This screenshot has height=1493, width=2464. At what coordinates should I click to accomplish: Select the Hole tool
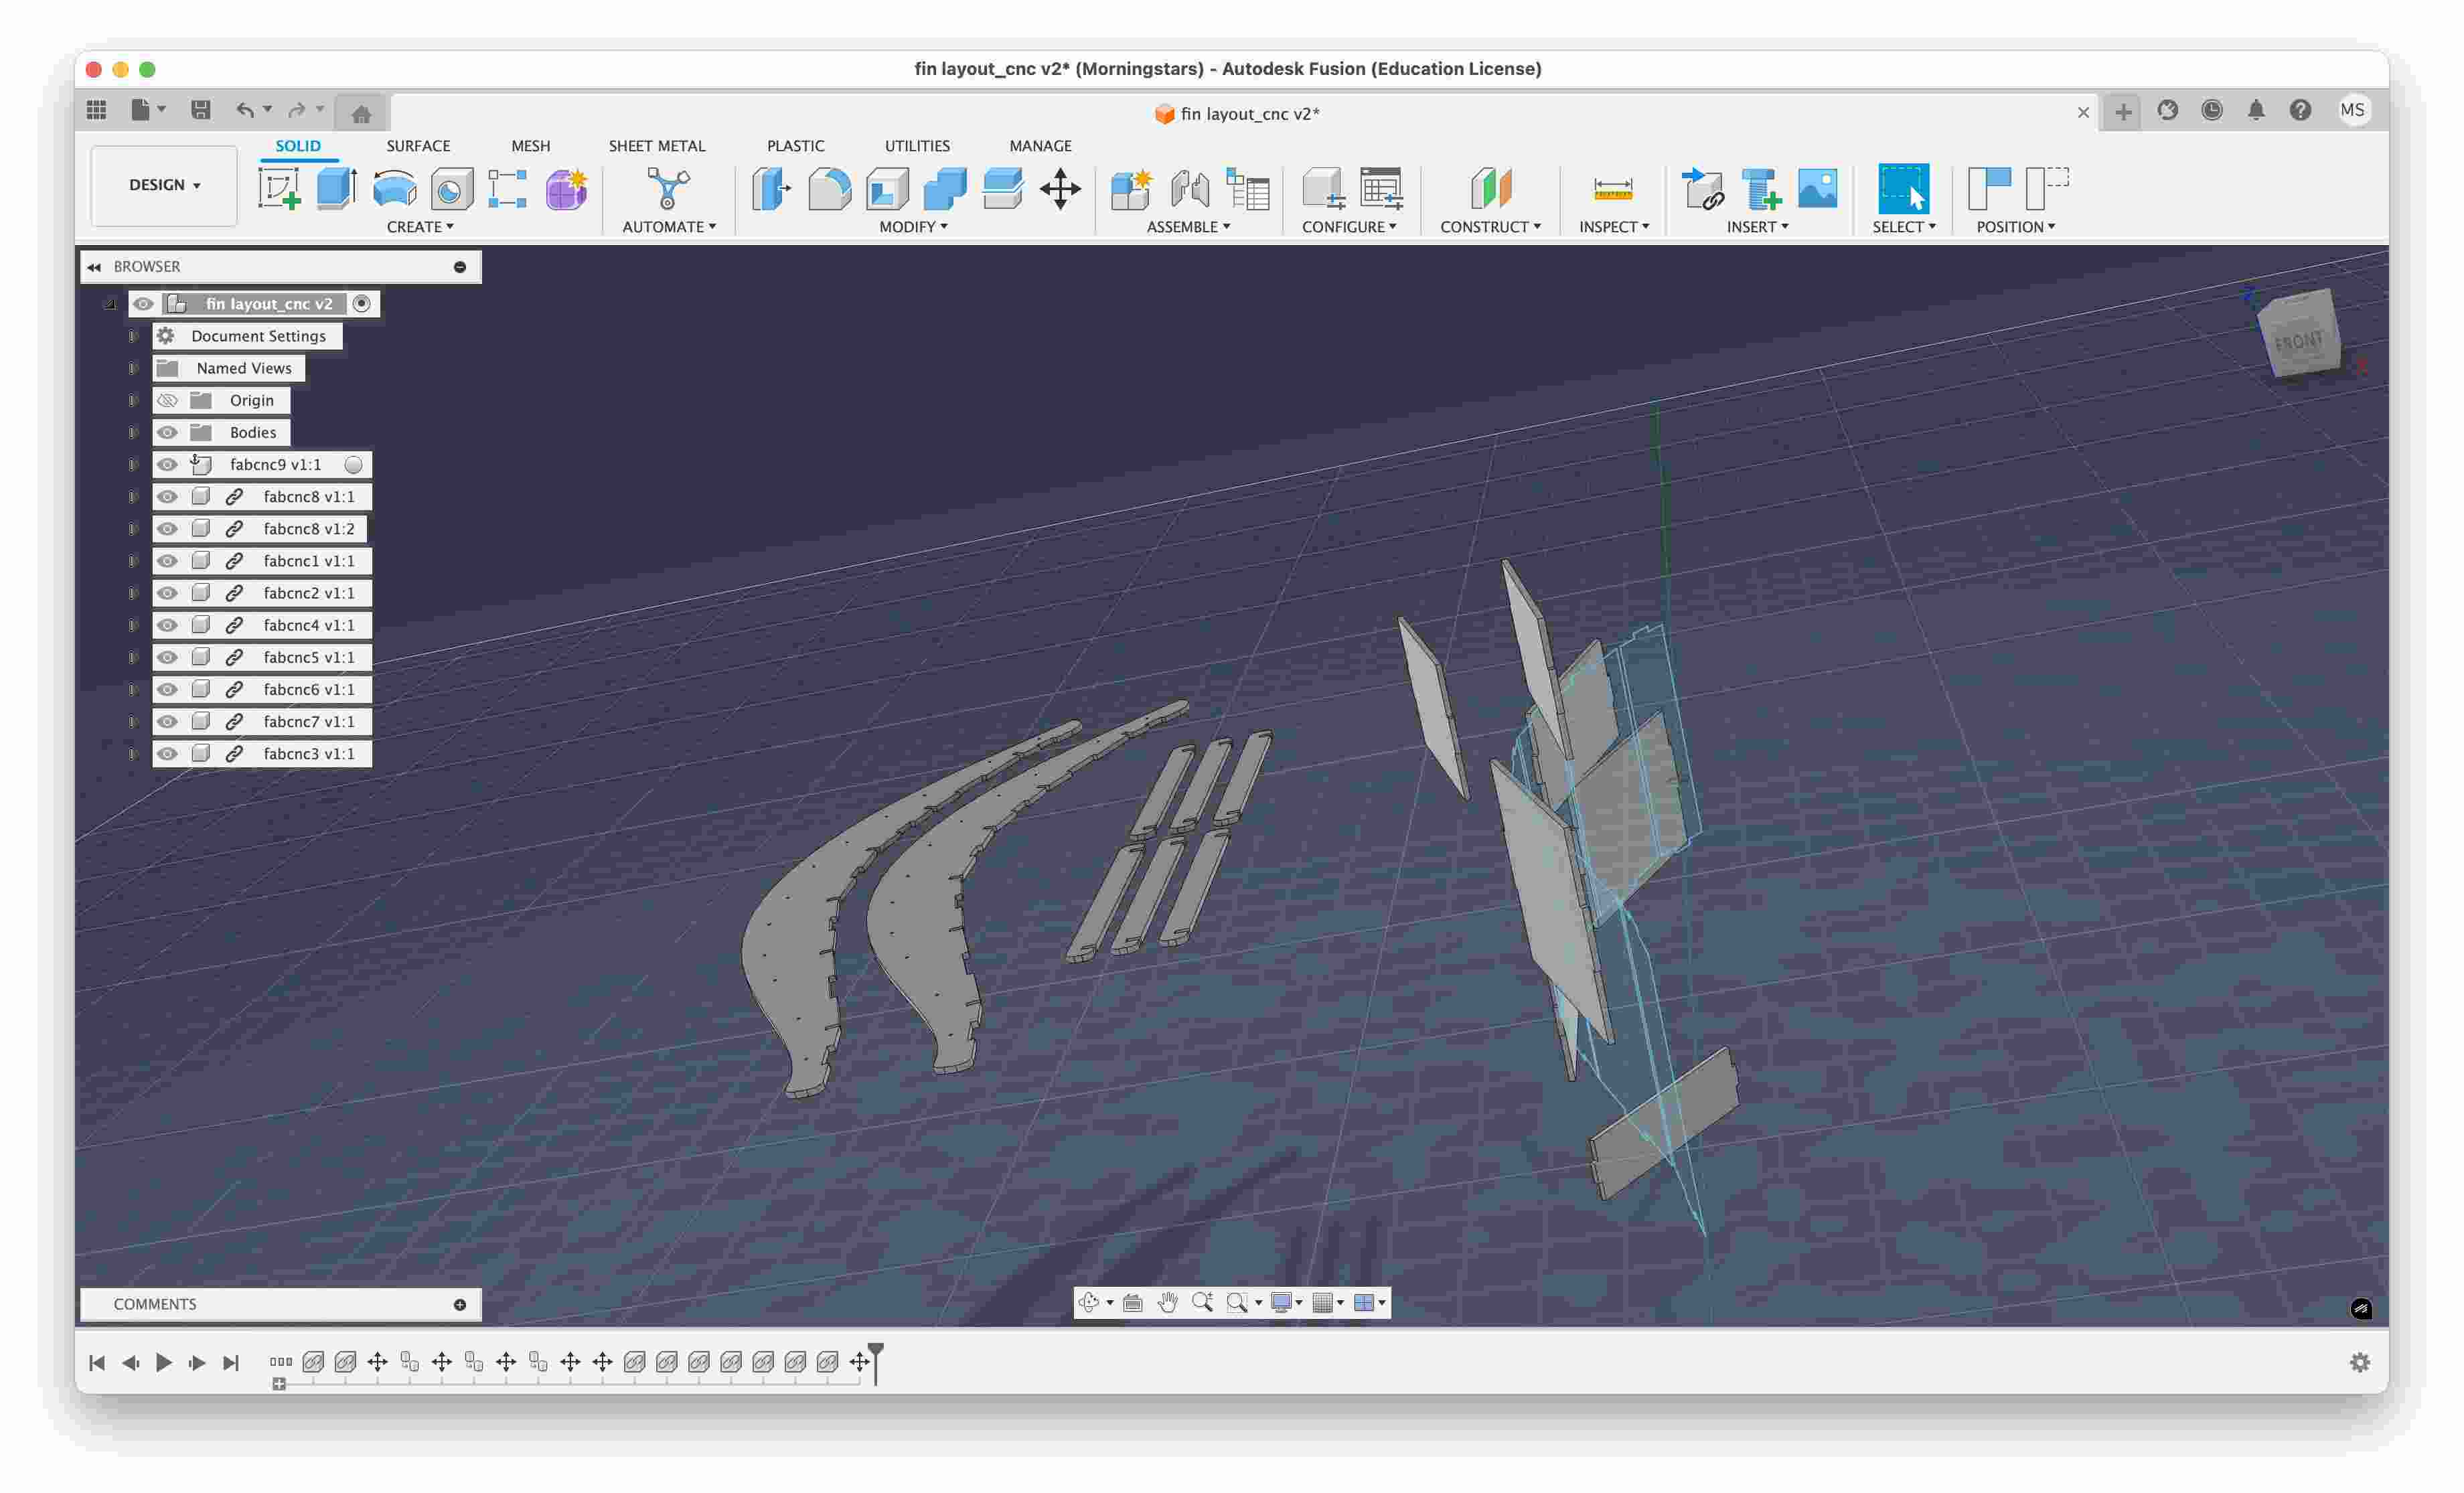[x=451, y=188]
